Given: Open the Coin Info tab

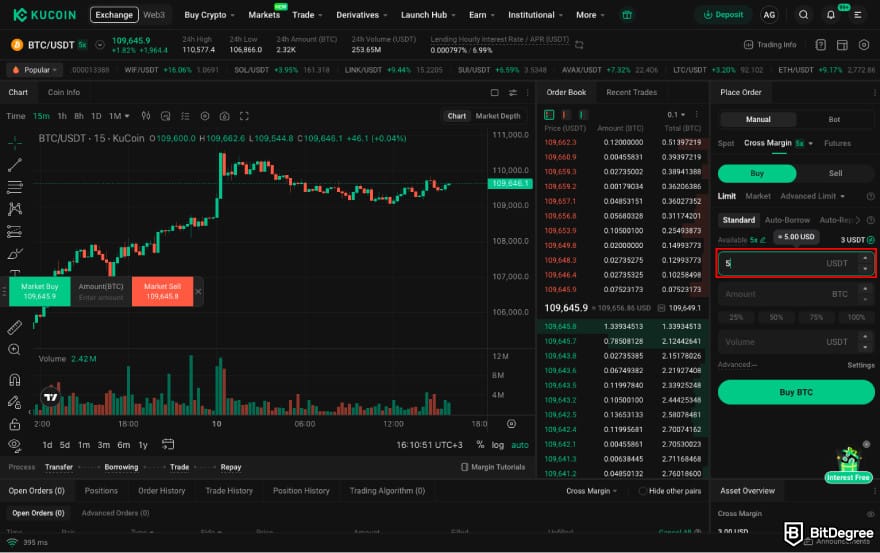Looking at the screenshot, I should click(x=64, y=93).
